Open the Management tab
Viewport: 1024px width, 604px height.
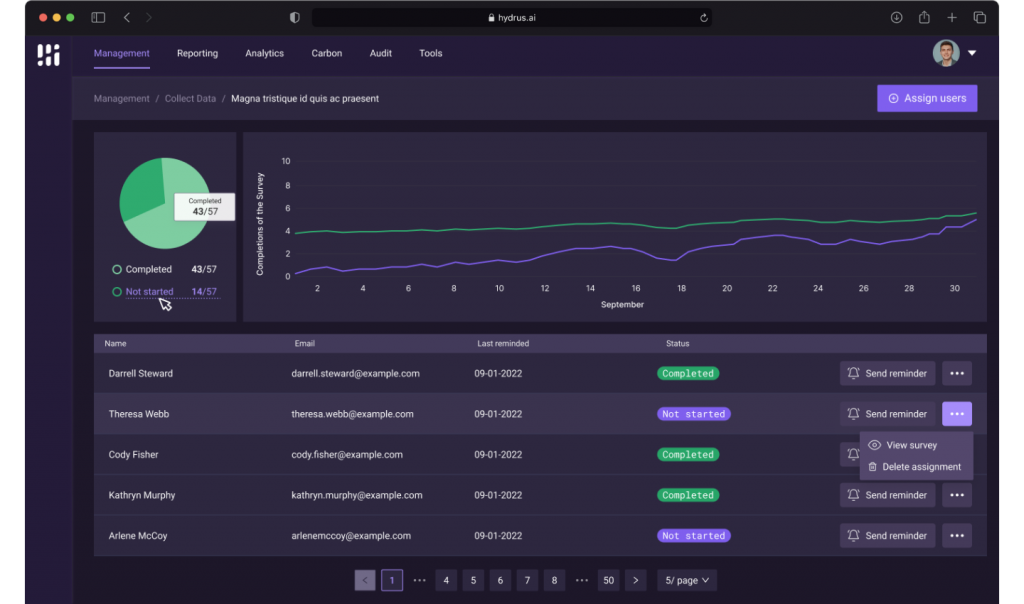(121, 54)
